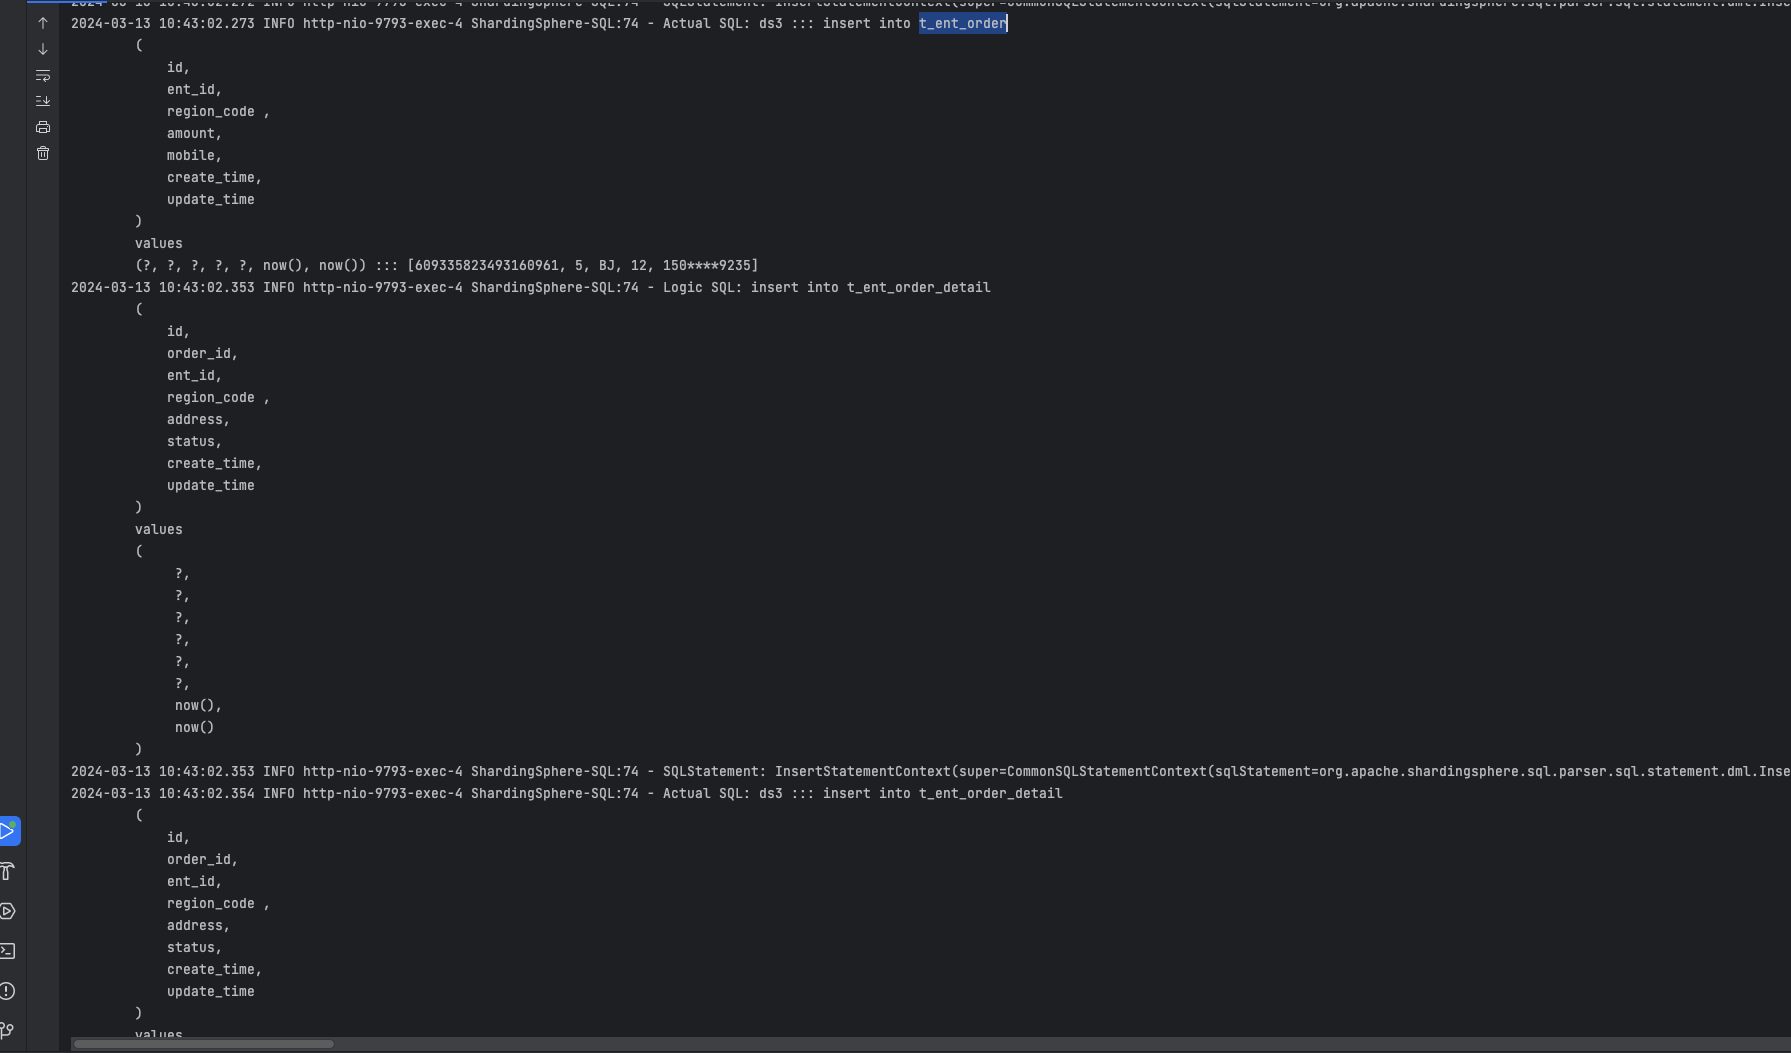Click the Logic SQL t_ent_order_detail log line

point(530,288)
